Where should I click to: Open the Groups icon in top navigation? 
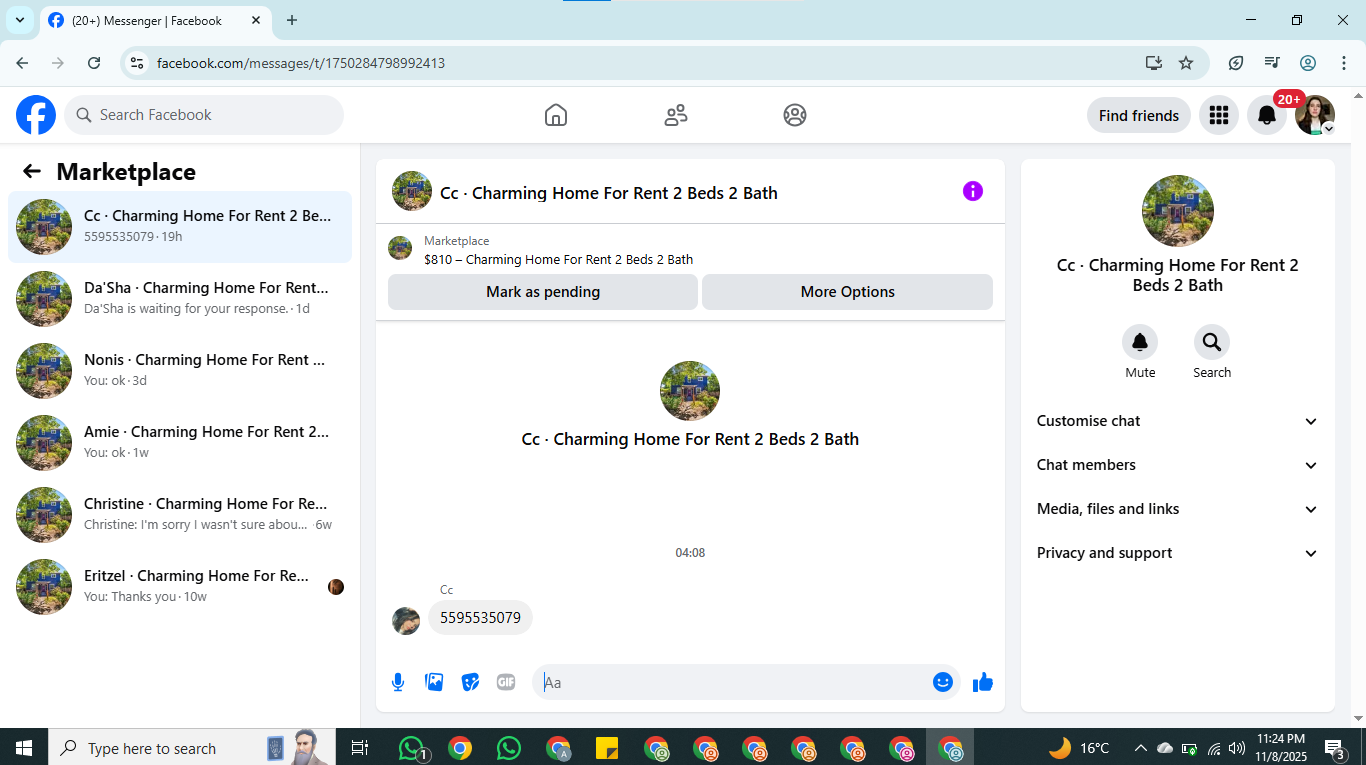click(795, 115)
